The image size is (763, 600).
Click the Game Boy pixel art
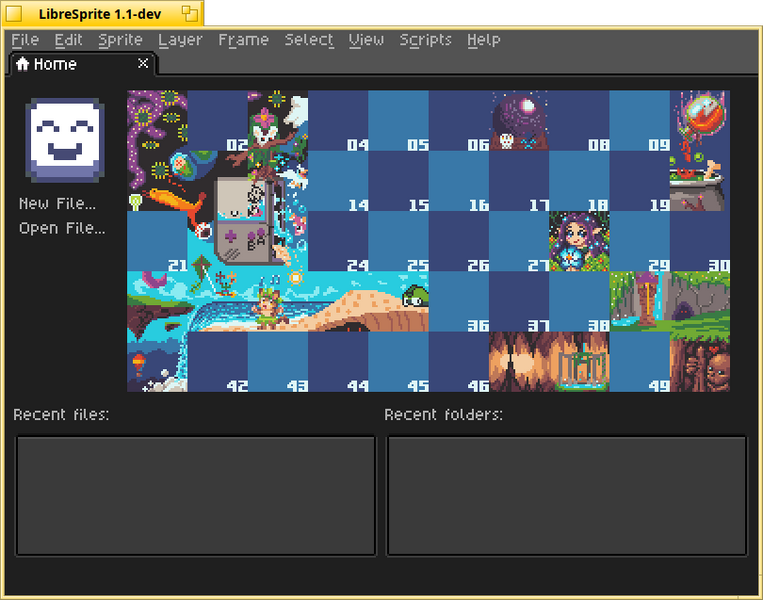click(x=242, y=220)
